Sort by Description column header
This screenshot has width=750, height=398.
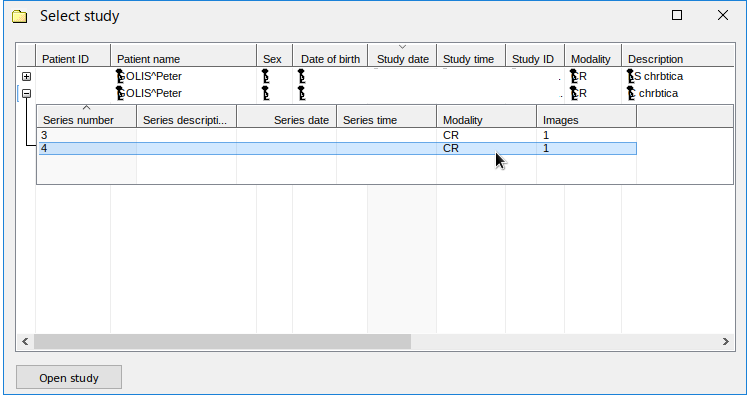677,55
